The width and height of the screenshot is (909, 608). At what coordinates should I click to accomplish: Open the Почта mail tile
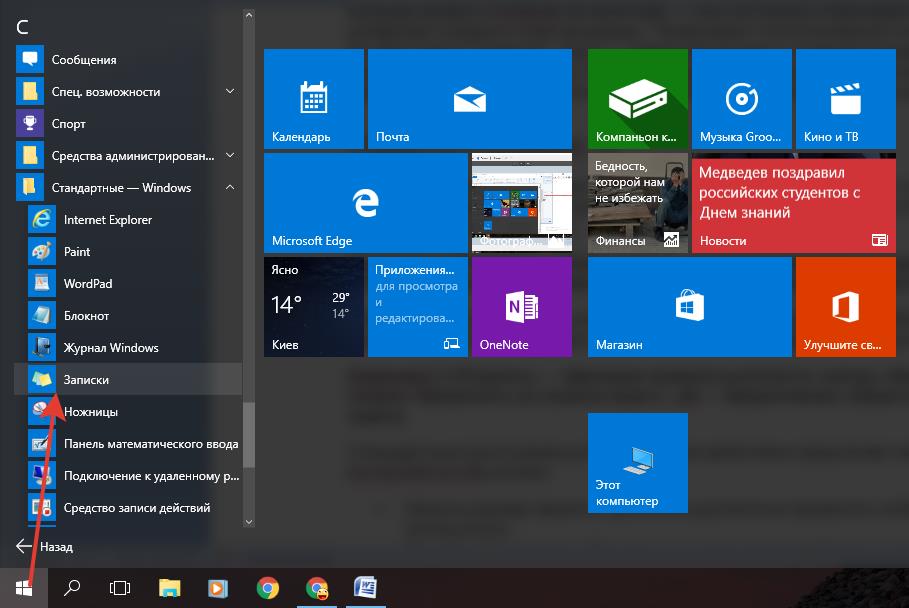[470, 99]
